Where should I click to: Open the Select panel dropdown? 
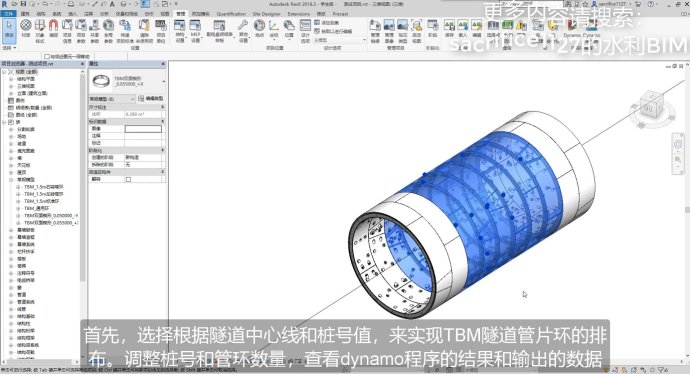(x=9, y=48)
